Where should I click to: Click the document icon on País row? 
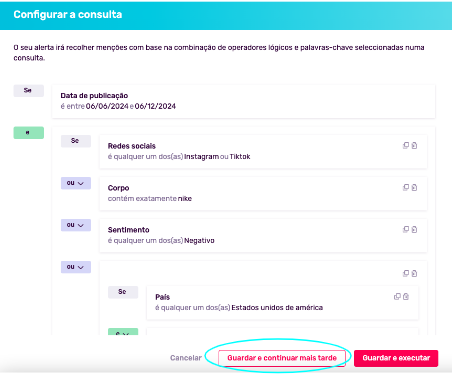tap(406, 297)
